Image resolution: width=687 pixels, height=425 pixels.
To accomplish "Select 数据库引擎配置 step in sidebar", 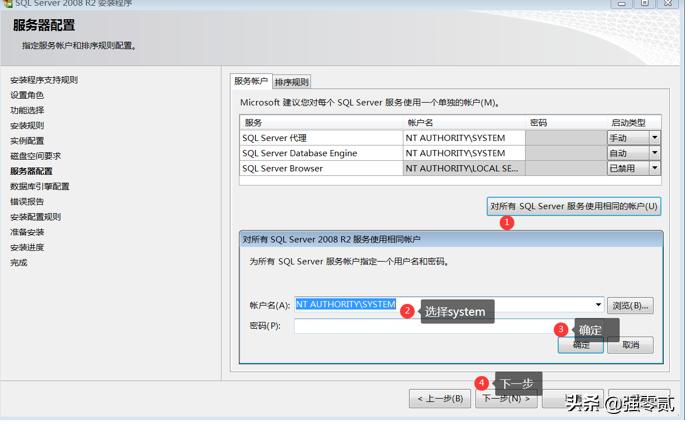I will click(39, 186).
